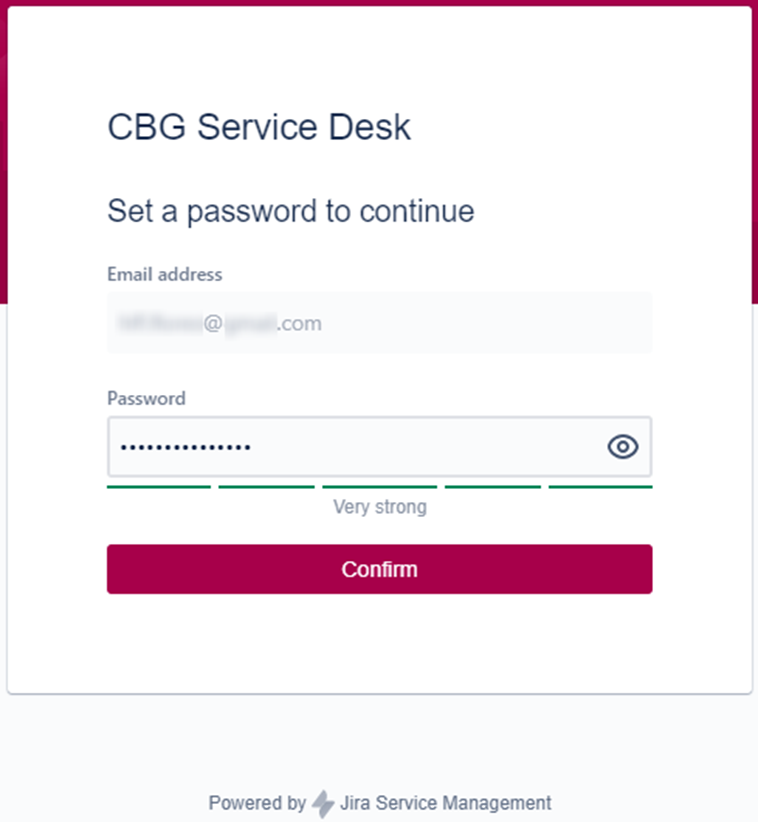Confirm the new password
Viewport: 758px width, 822px height.
(x=380, y=569)
